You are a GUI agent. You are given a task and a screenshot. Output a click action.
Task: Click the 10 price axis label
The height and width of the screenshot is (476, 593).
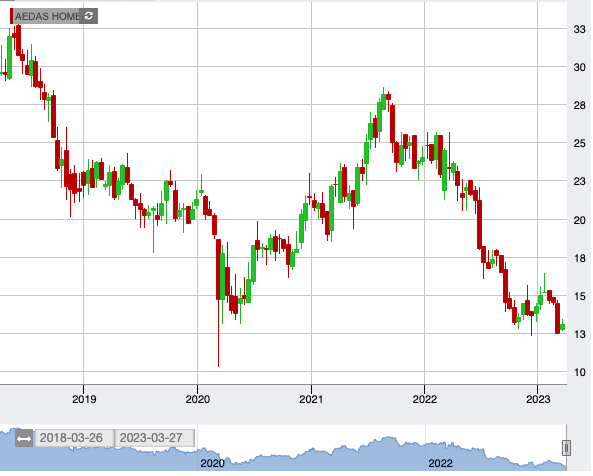pos(579,372)
